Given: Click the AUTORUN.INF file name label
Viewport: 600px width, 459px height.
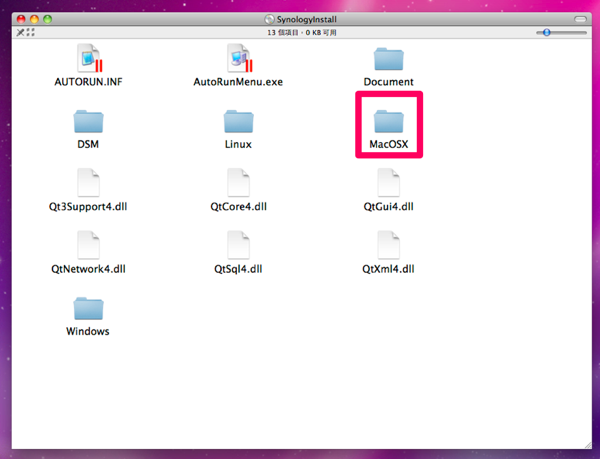Looking at the screenshot, I should point(88,82).
